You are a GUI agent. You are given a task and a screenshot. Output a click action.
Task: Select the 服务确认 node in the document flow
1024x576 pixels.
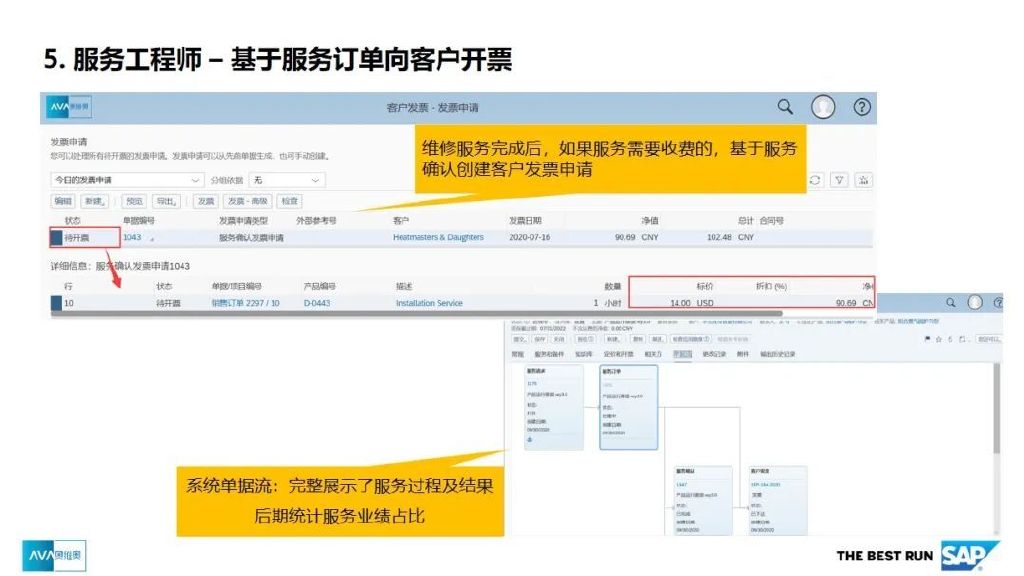click(703, 500)
